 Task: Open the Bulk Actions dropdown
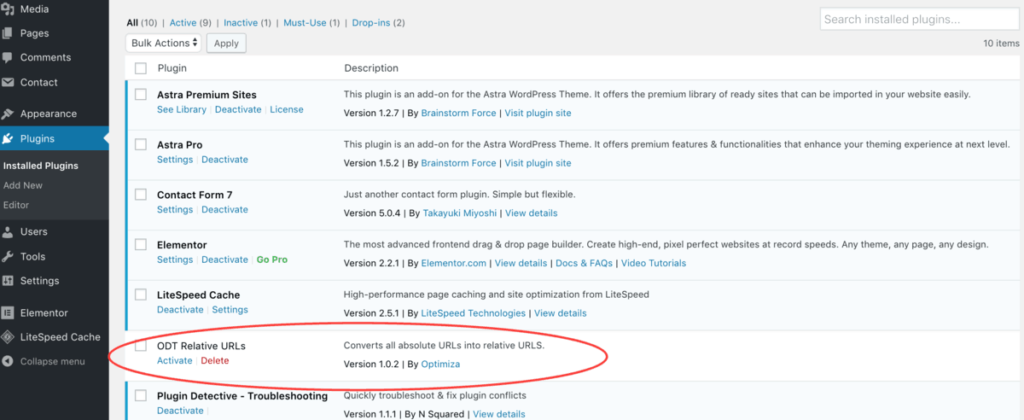(x=164, y=43)
